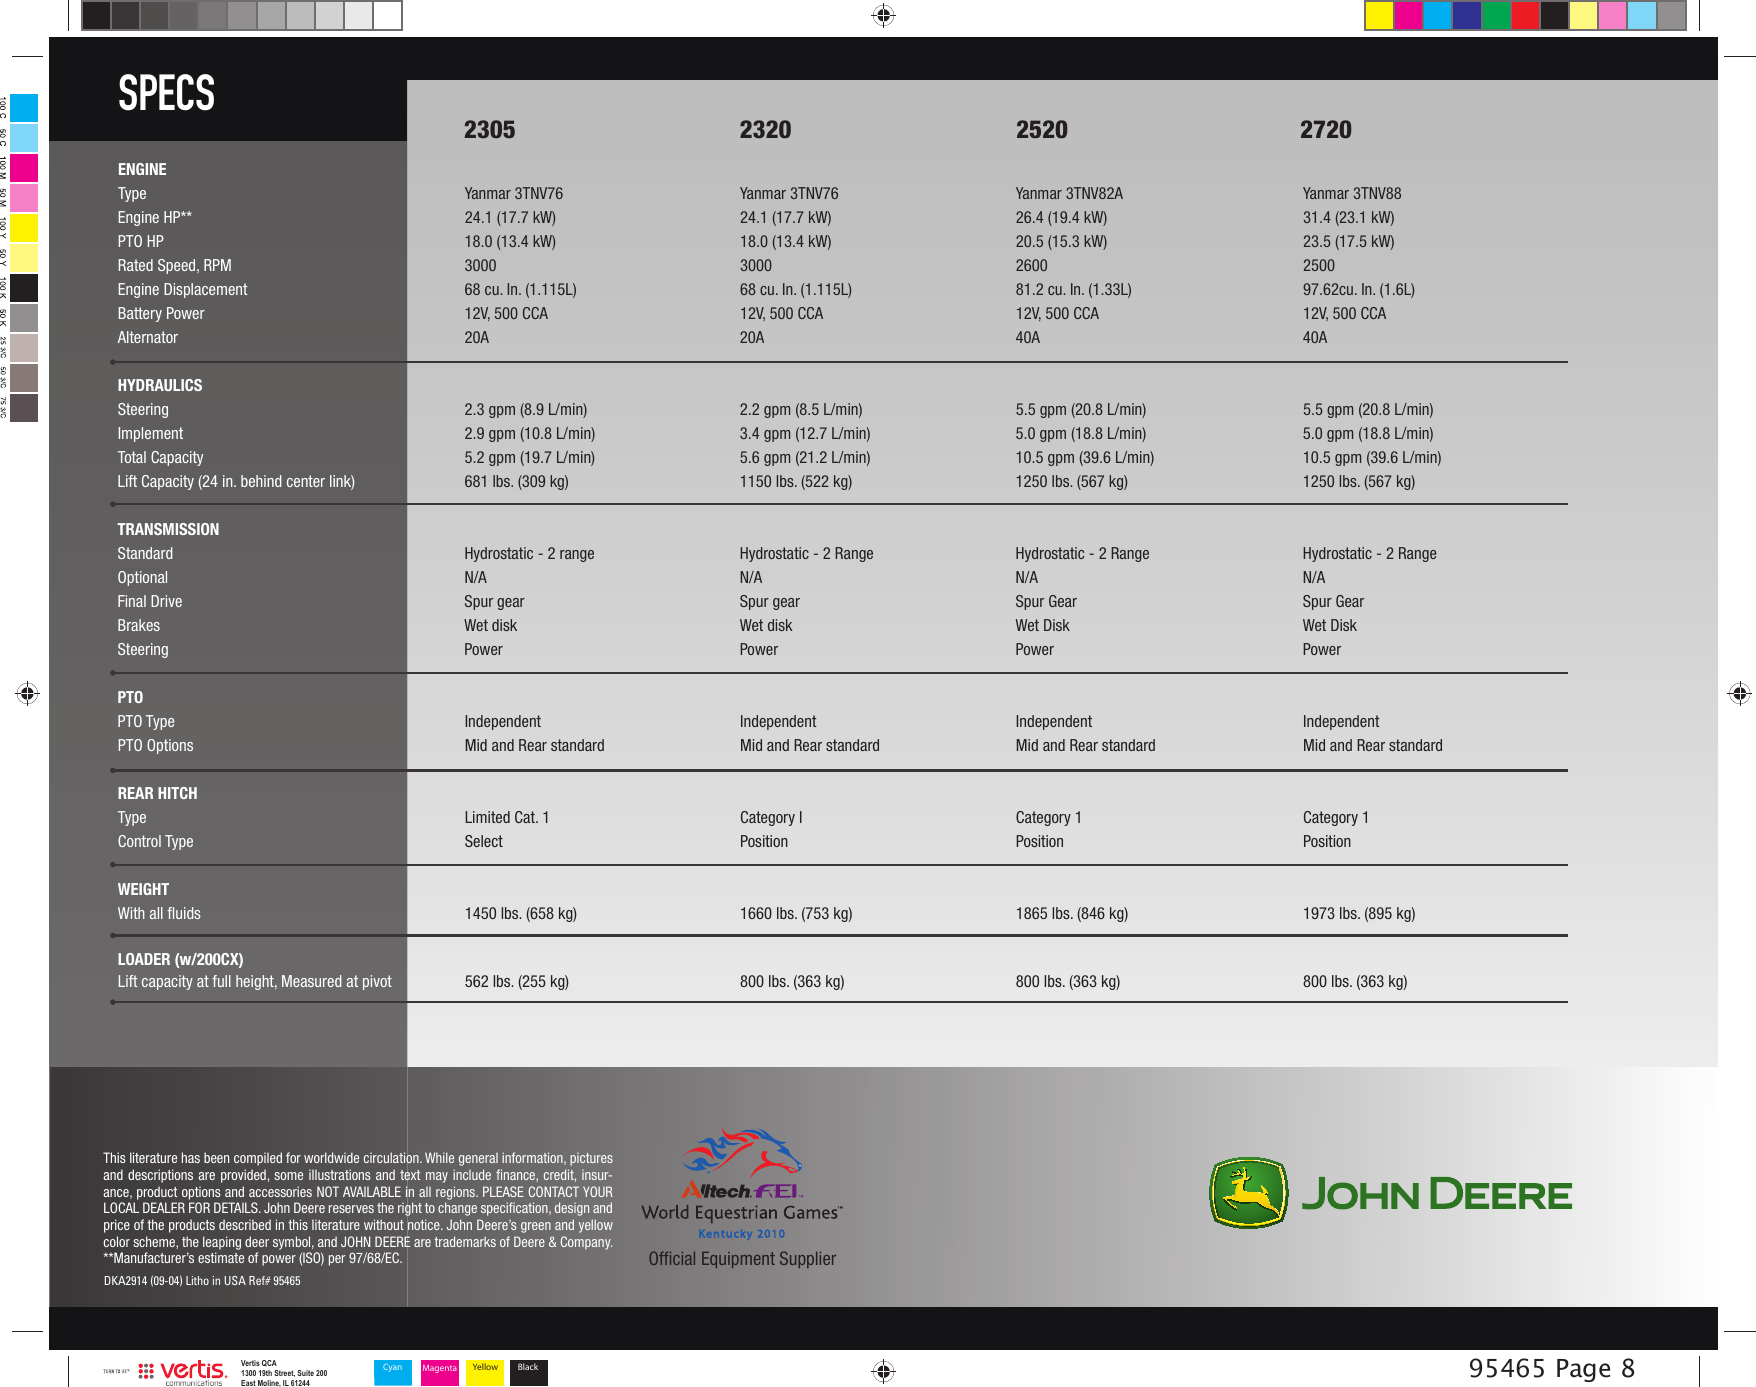Screen dimensions: 1756x1387
Task: Expand the ENGINE specifications section
Action: point(143,169)
